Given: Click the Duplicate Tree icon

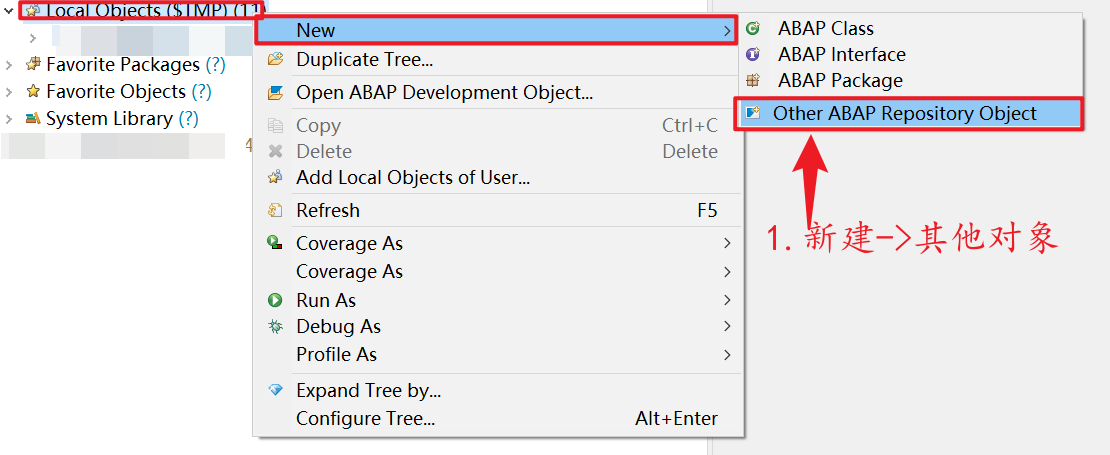Looking at the screenshot, I should coord(275,59).
